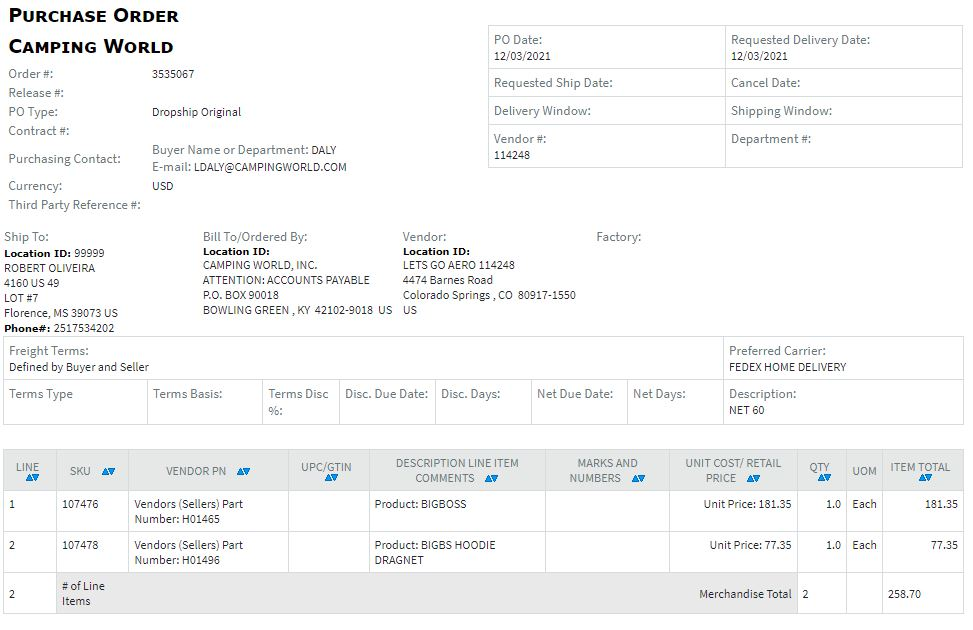
Task: Click '# of Line Items' label
Action: 83,593
